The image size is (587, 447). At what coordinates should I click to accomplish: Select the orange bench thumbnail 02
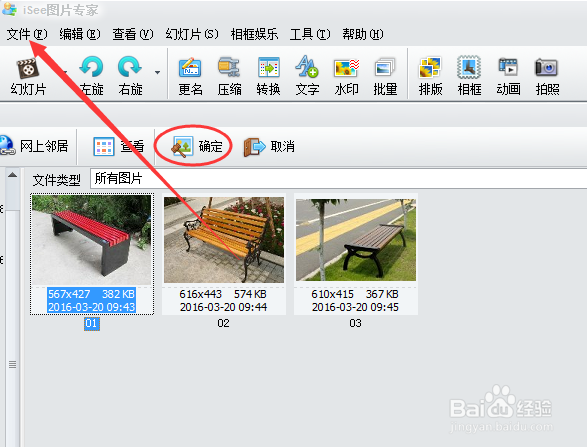(x=224, y=240)
